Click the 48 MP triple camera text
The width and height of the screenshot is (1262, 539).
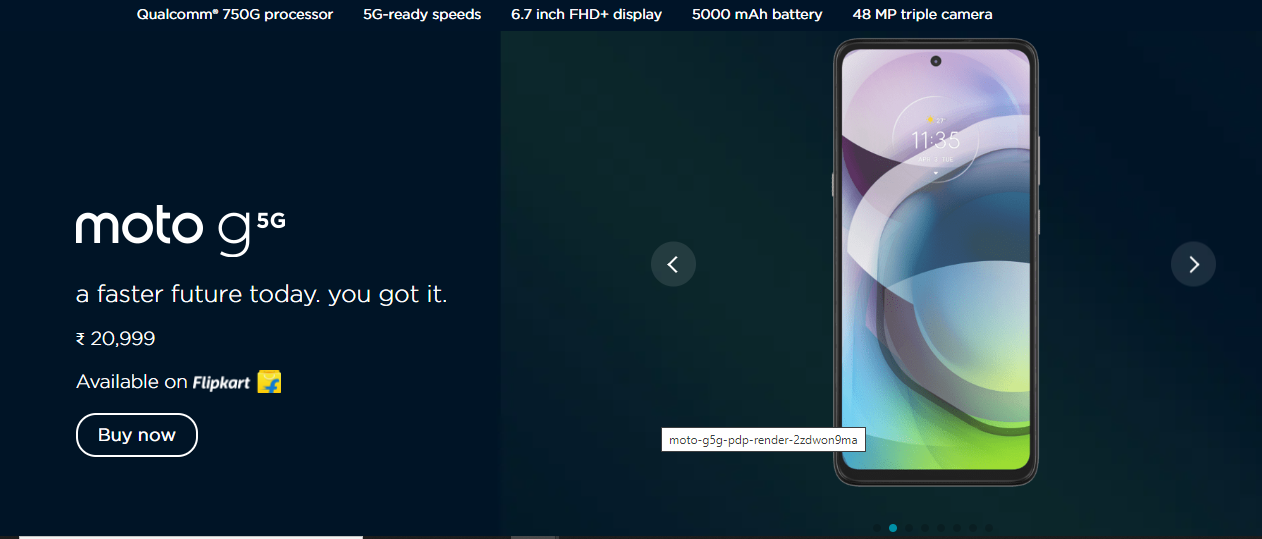(x=923, y=15)
